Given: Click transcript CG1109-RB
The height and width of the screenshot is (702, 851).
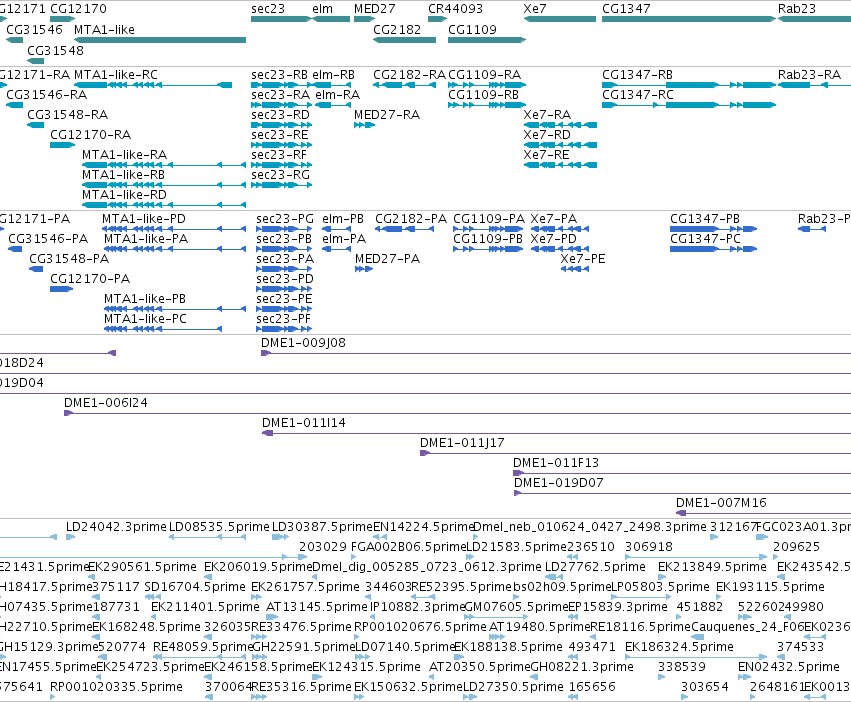Looking at the screenshot, I should (487, 105).
